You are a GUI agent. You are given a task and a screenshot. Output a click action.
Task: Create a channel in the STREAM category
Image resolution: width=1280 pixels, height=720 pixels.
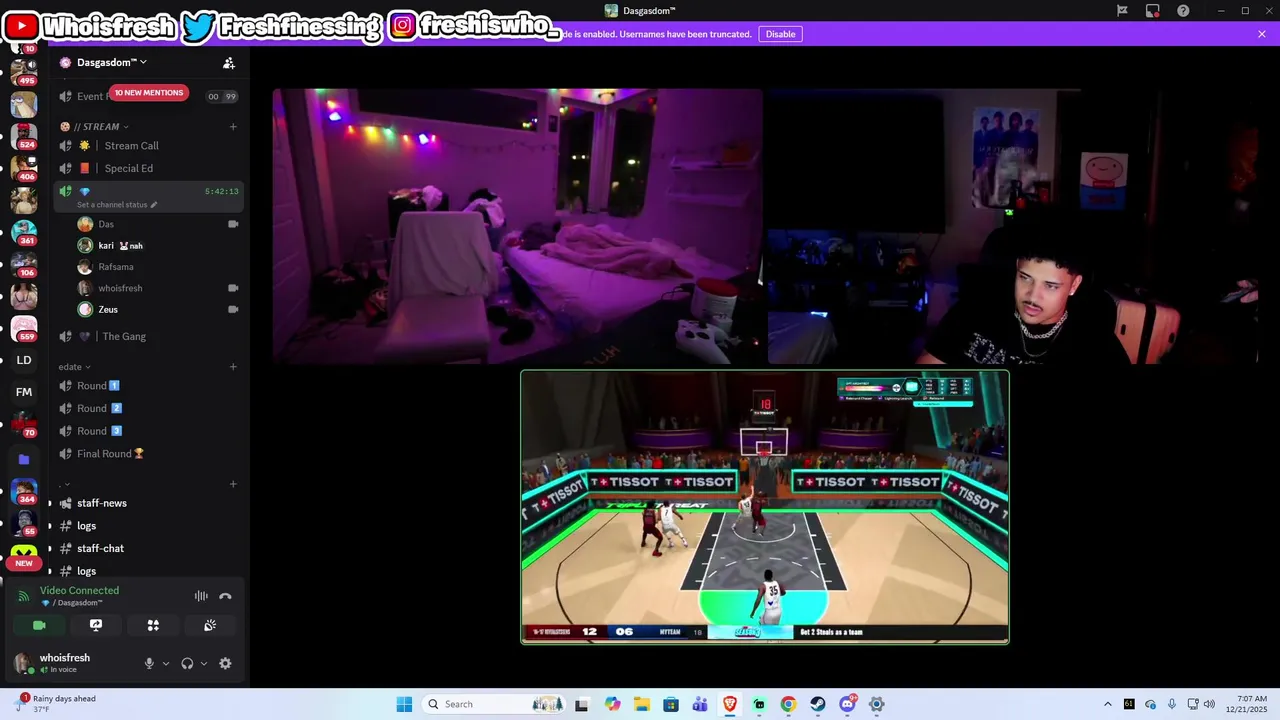pos(233,127)
